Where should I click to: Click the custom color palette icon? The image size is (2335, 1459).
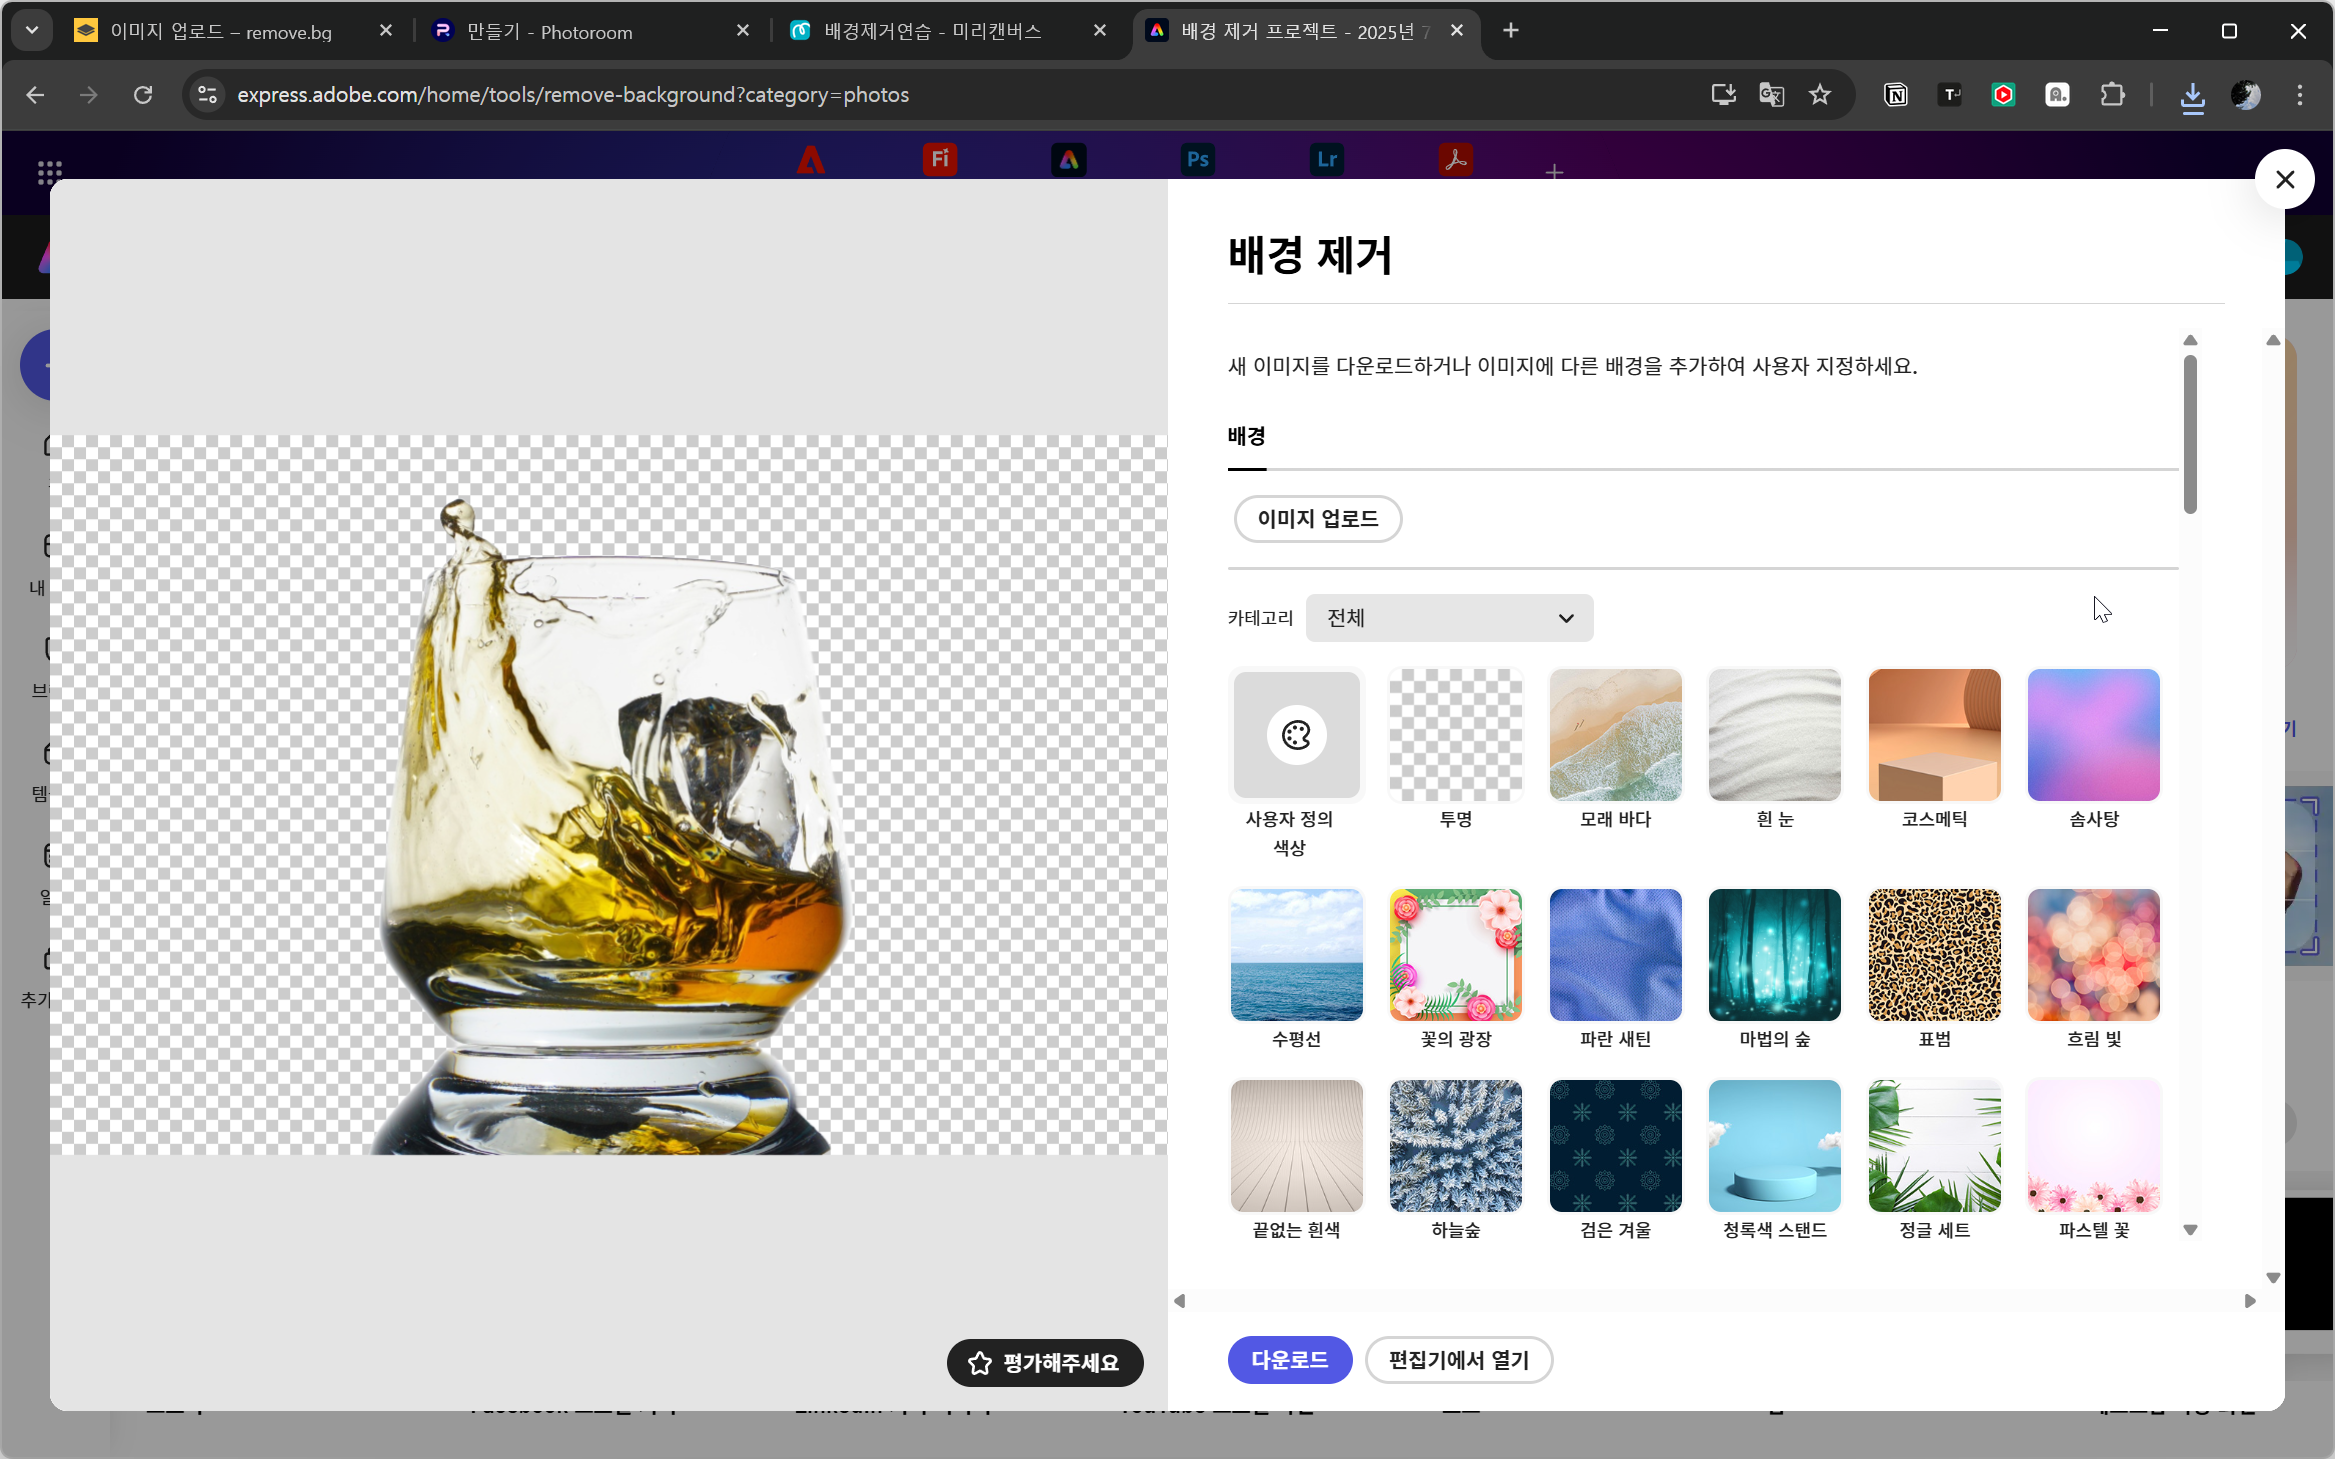click(x=1296, y=735)
